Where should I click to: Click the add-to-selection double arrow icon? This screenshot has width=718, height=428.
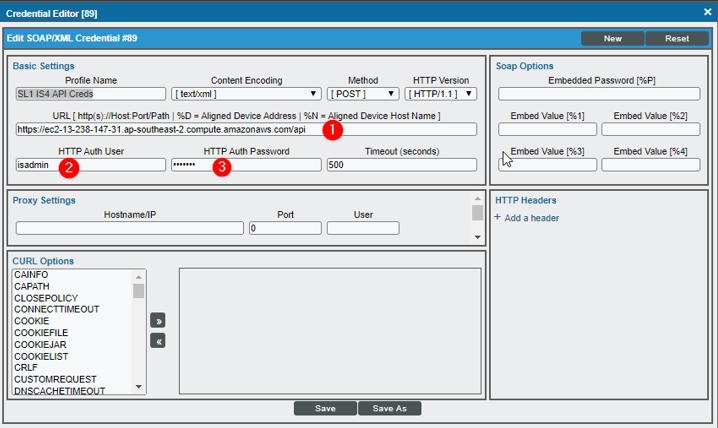coord(157,321)
